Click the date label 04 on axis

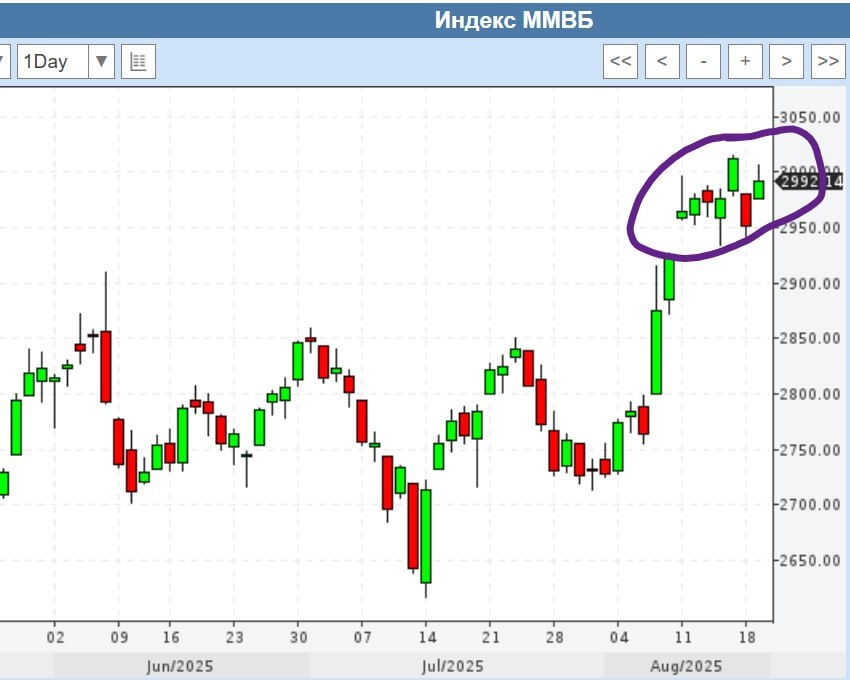[619, 637]
